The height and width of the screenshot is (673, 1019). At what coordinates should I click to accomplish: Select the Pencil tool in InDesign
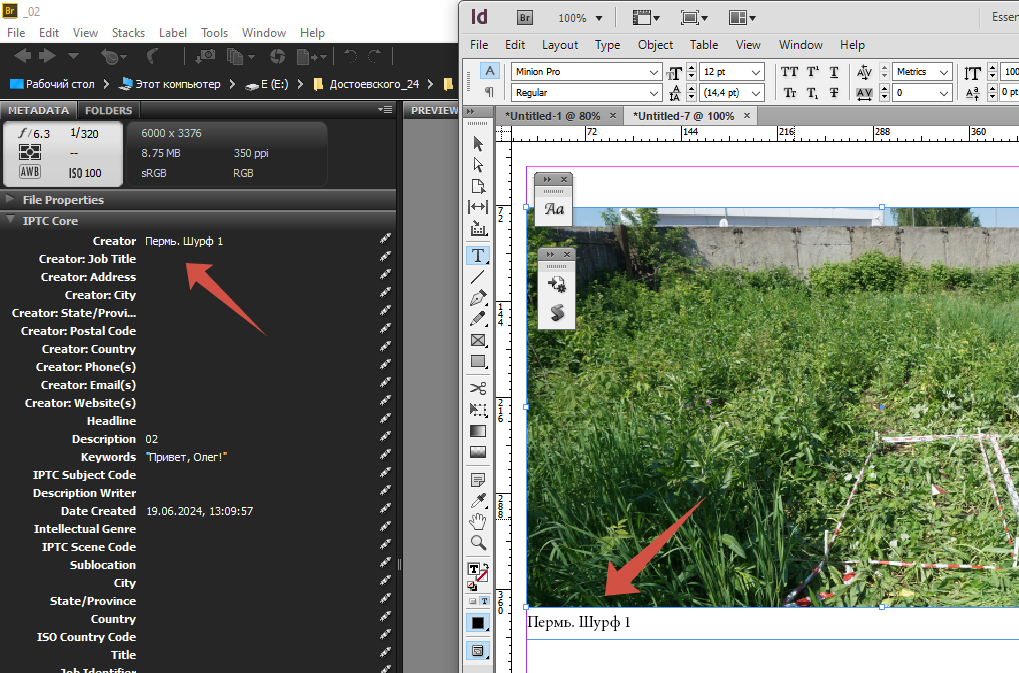pos(478,319)
